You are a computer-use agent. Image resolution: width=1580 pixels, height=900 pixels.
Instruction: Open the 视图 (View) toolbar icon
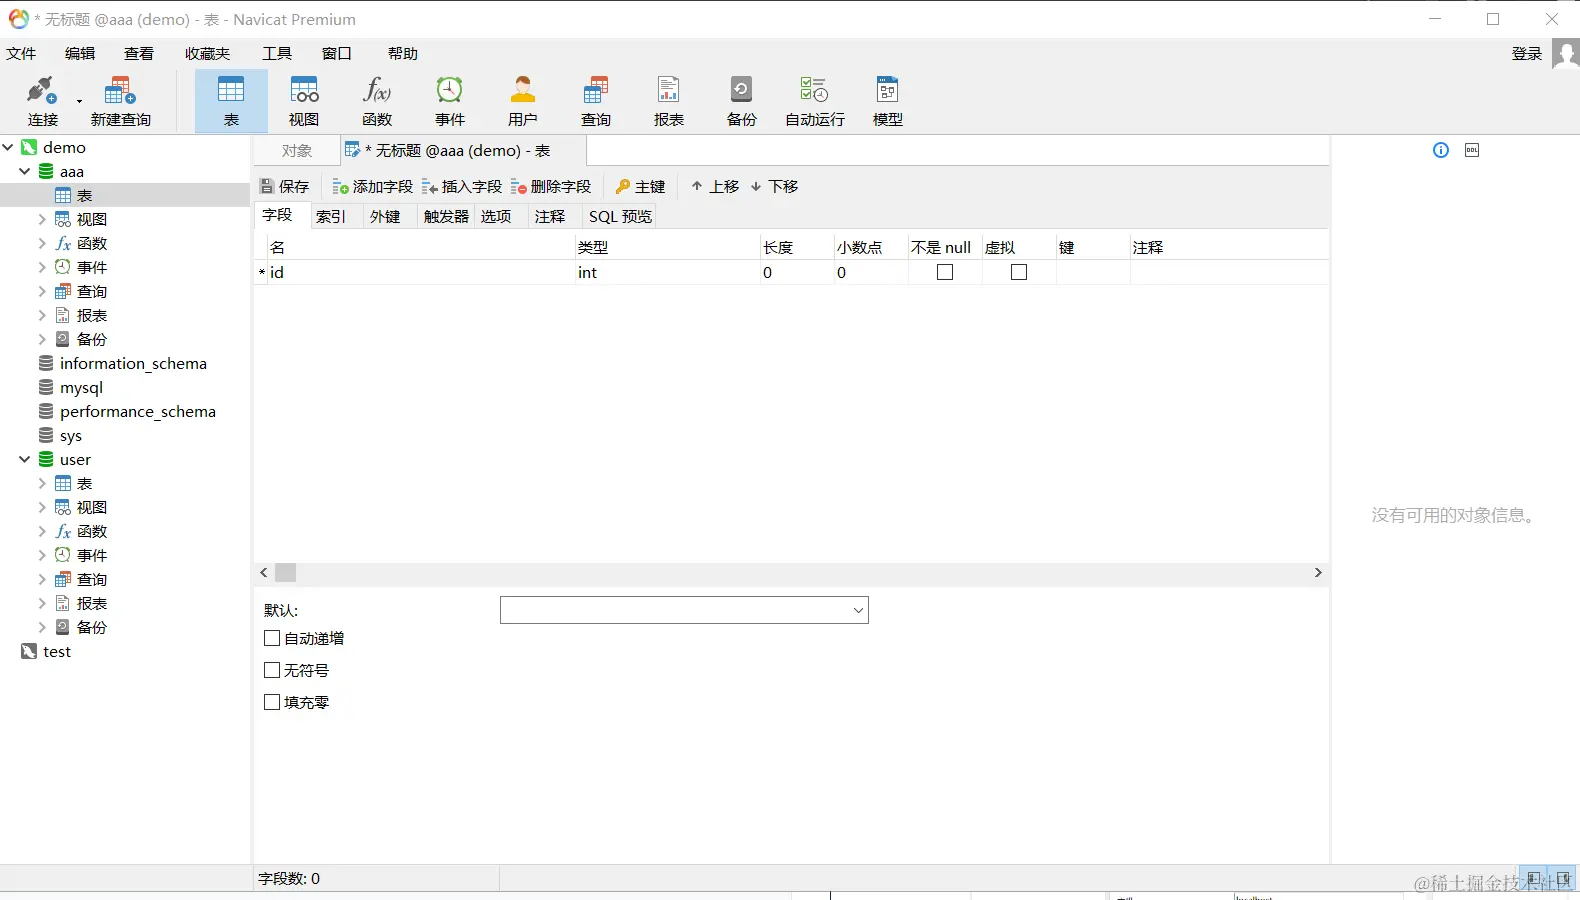[x=304, y=101]
